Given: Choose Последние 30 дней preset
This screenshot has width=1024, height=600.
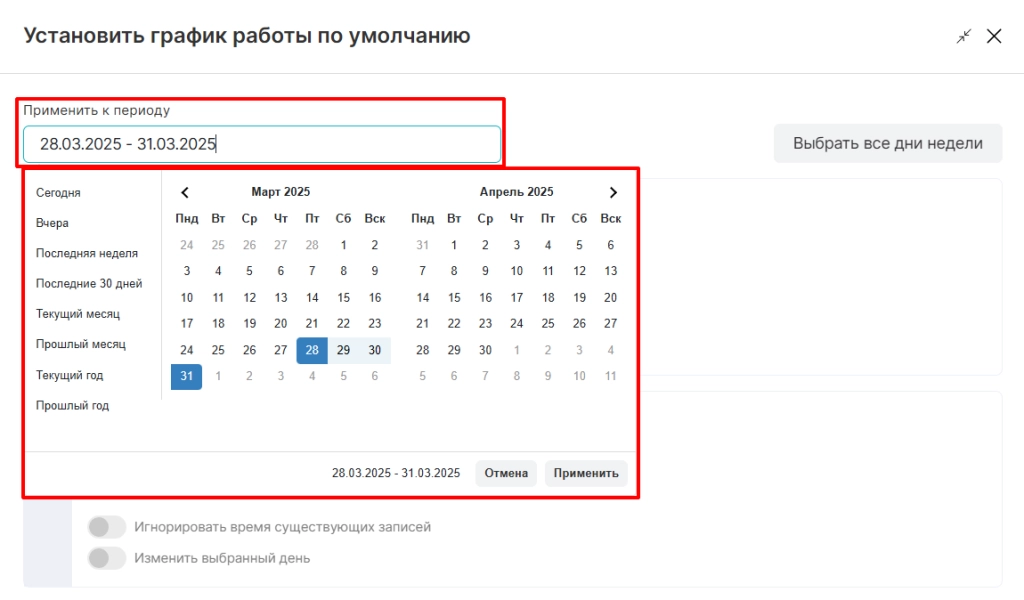Looking at the screenshot, I should 89,283.
